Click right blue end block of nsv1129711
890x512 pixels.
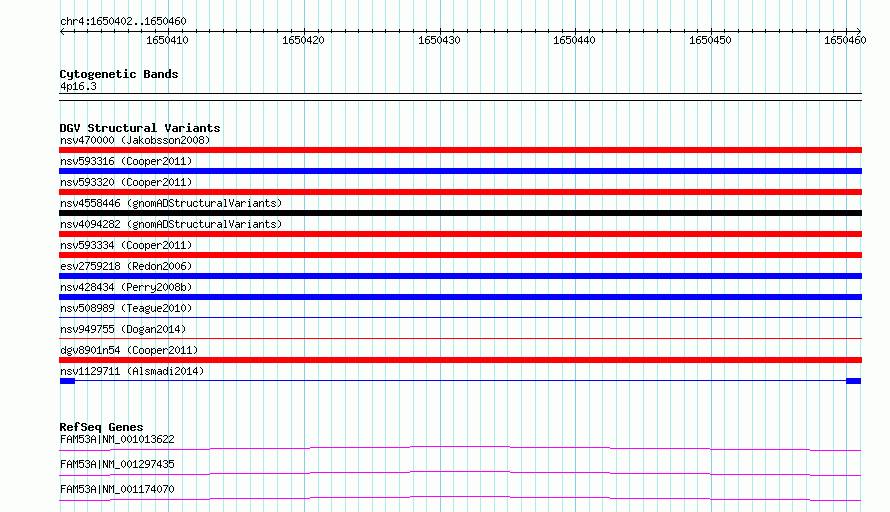pos(854,381)
